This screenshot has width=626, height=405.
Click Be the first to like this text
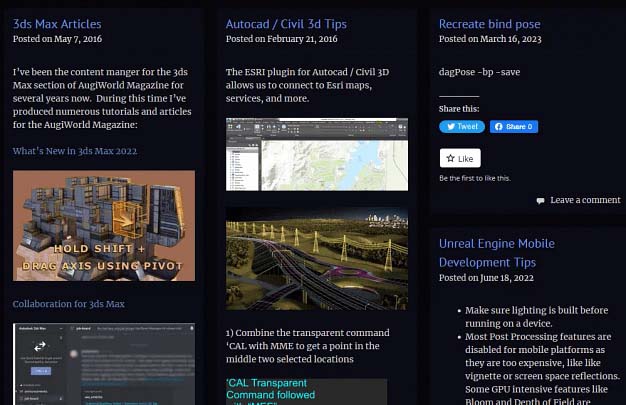(x=475, y=178)
